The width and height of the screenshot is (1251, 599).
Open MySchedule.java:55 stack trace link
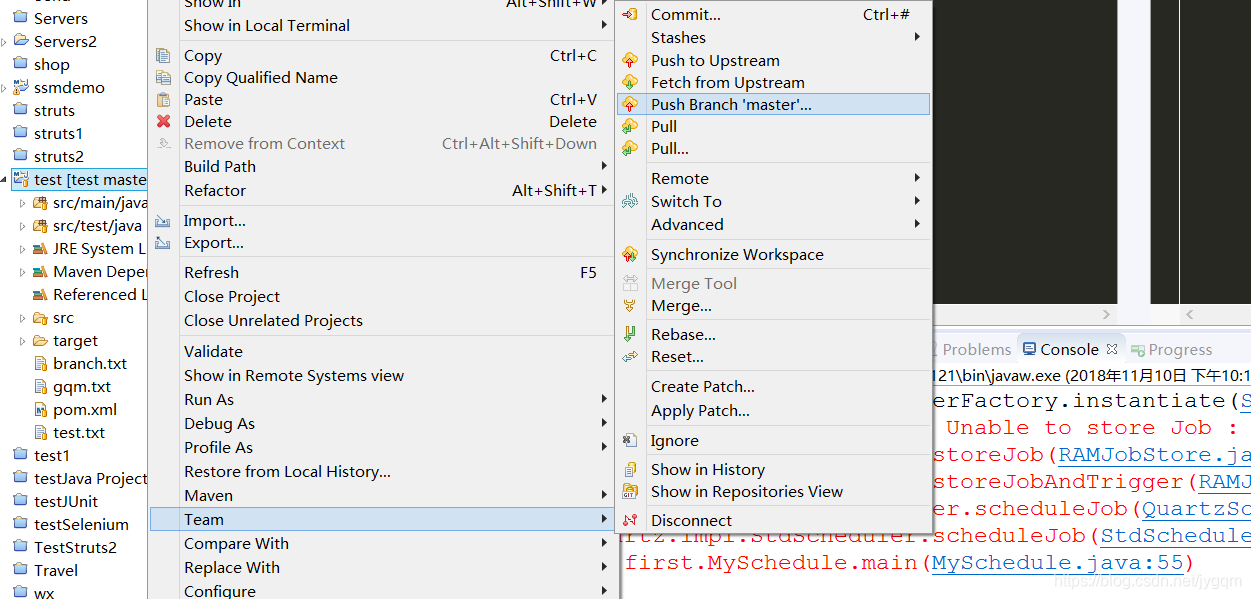tap(1057, 563)
